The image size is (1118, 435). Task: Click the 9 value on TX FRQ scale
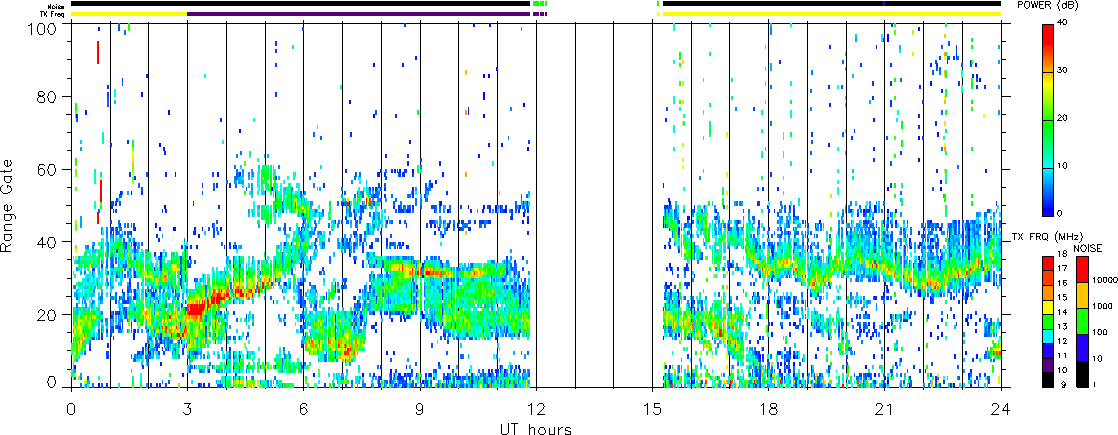(1064, 384)
